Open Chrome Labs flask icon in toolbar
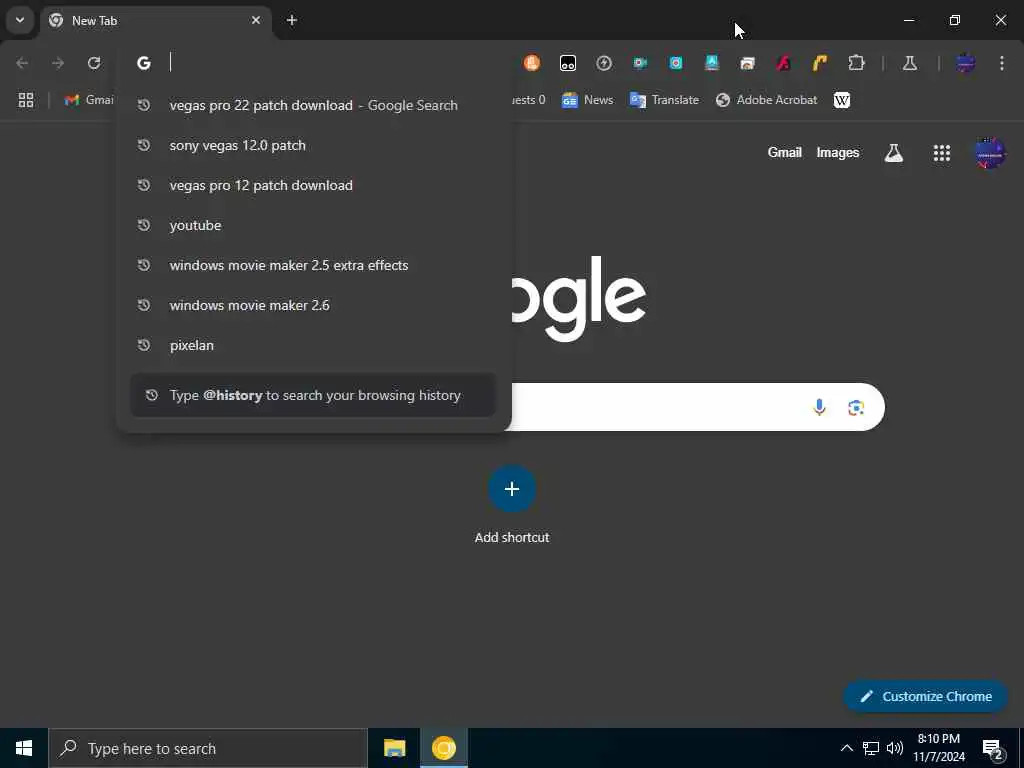This screenshot has height=768, width=1024. coord(910,63)
